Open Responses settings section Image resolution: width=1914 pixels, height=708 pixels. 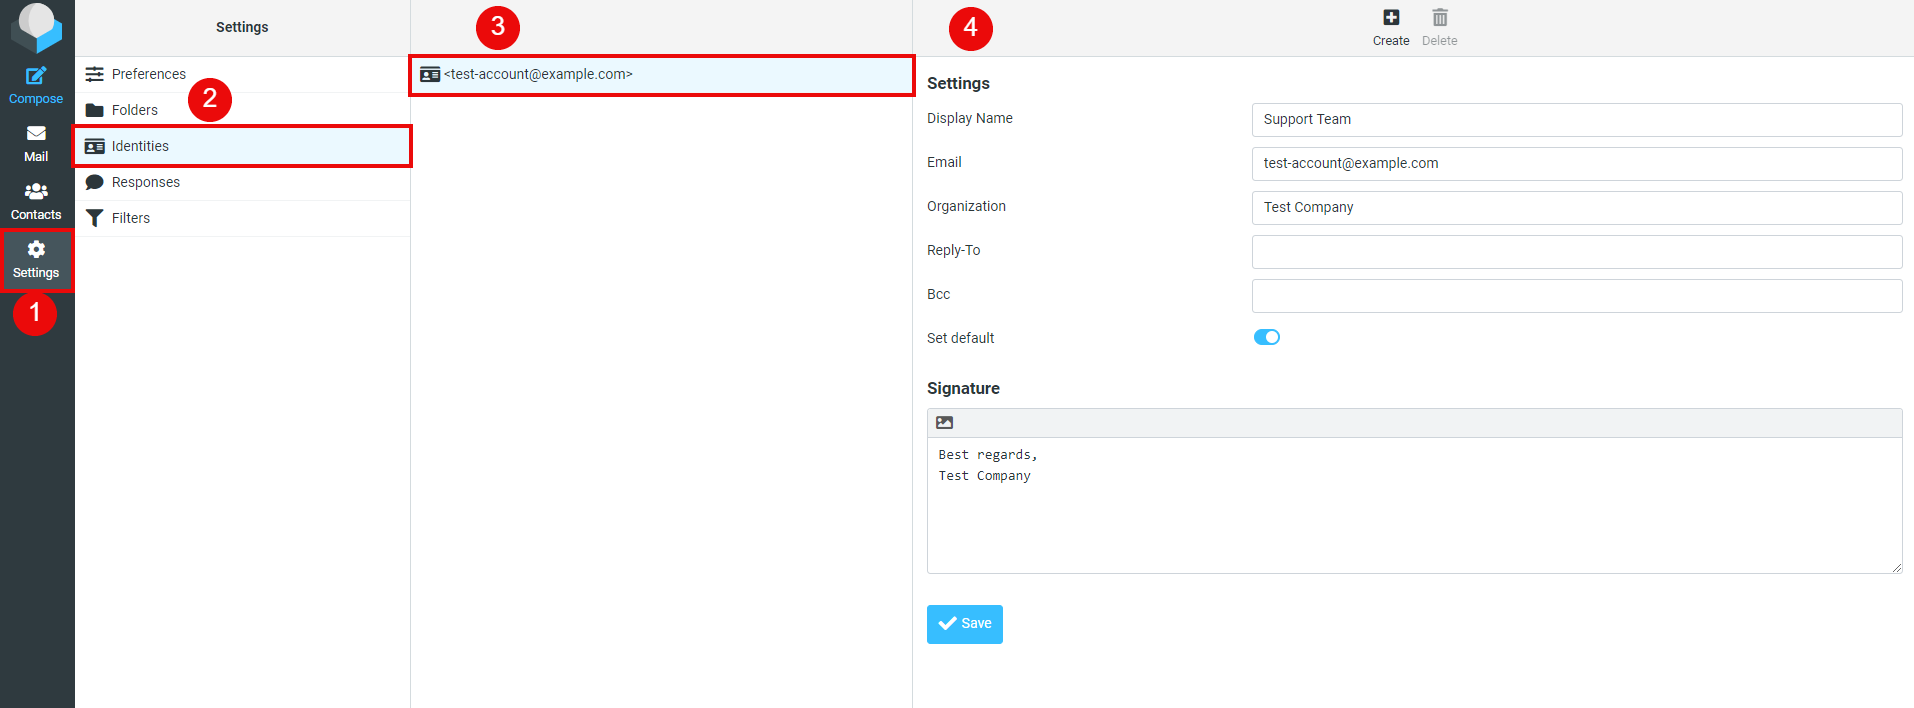[x=145, y=182]
